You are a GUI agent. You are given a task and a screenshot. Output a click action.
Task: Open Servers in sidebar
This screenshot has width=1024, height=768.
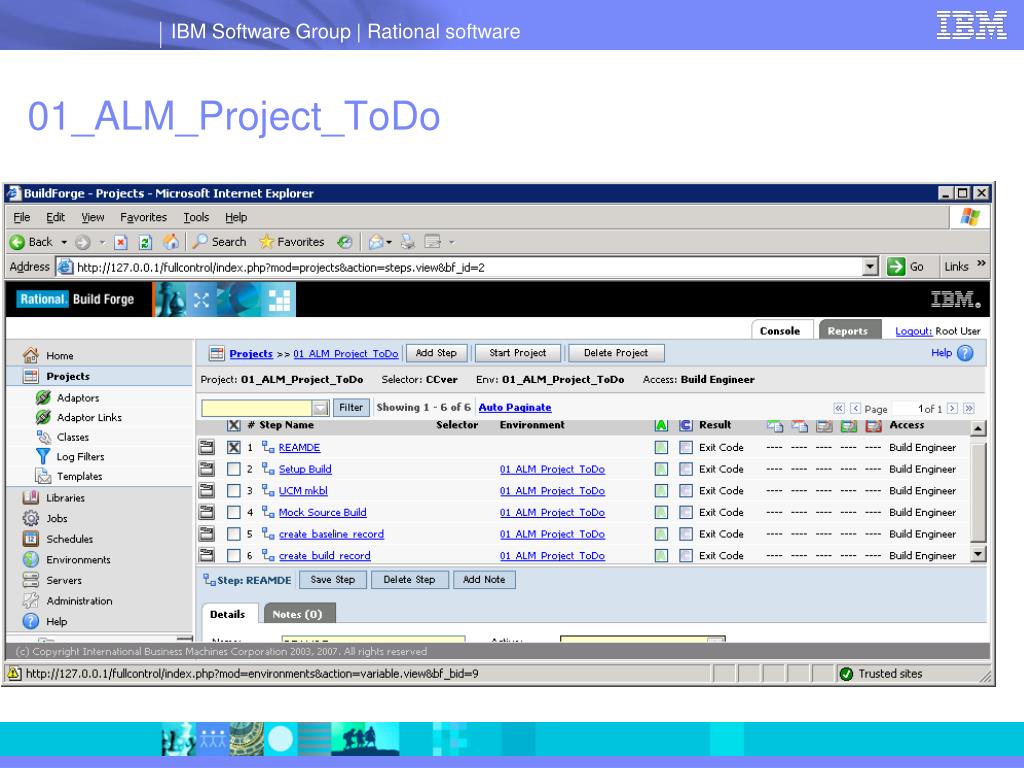point(64,580)
